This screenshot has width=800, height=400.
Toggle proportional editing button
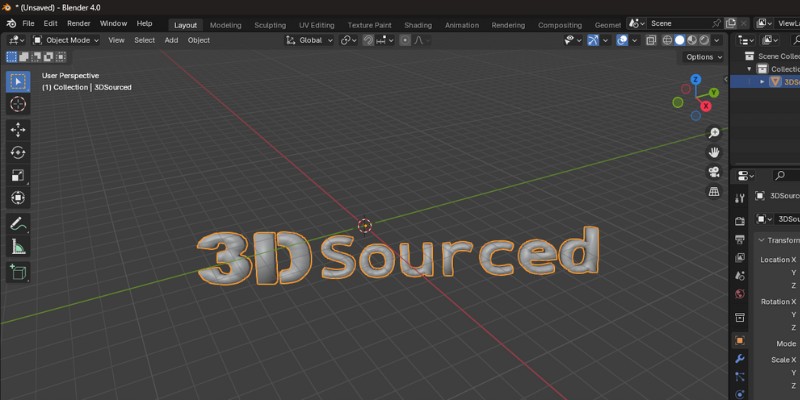click(405, 40)
